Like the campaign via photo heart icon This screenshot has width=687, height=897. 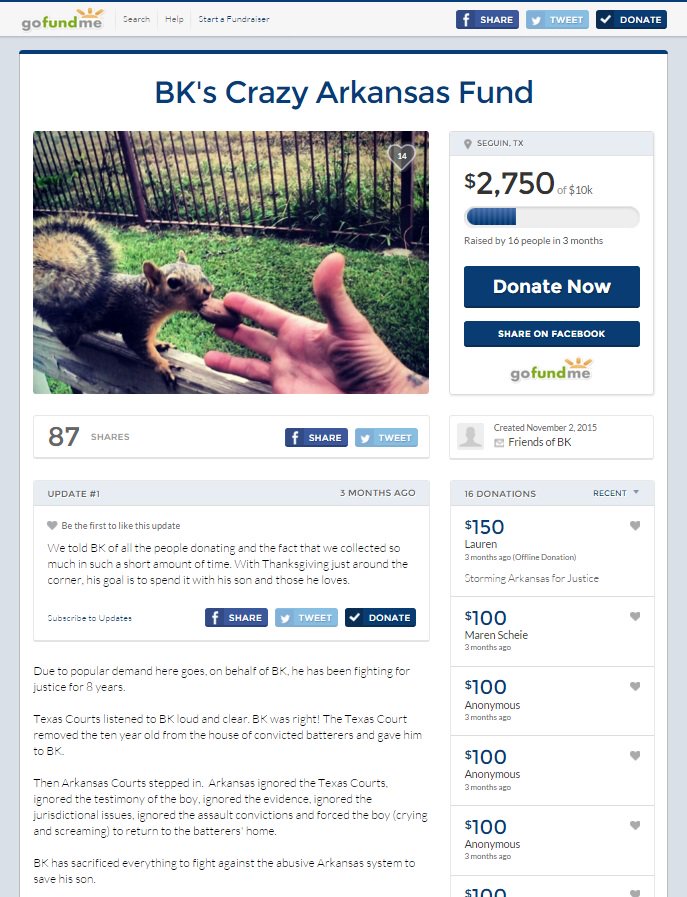[402, 156]
